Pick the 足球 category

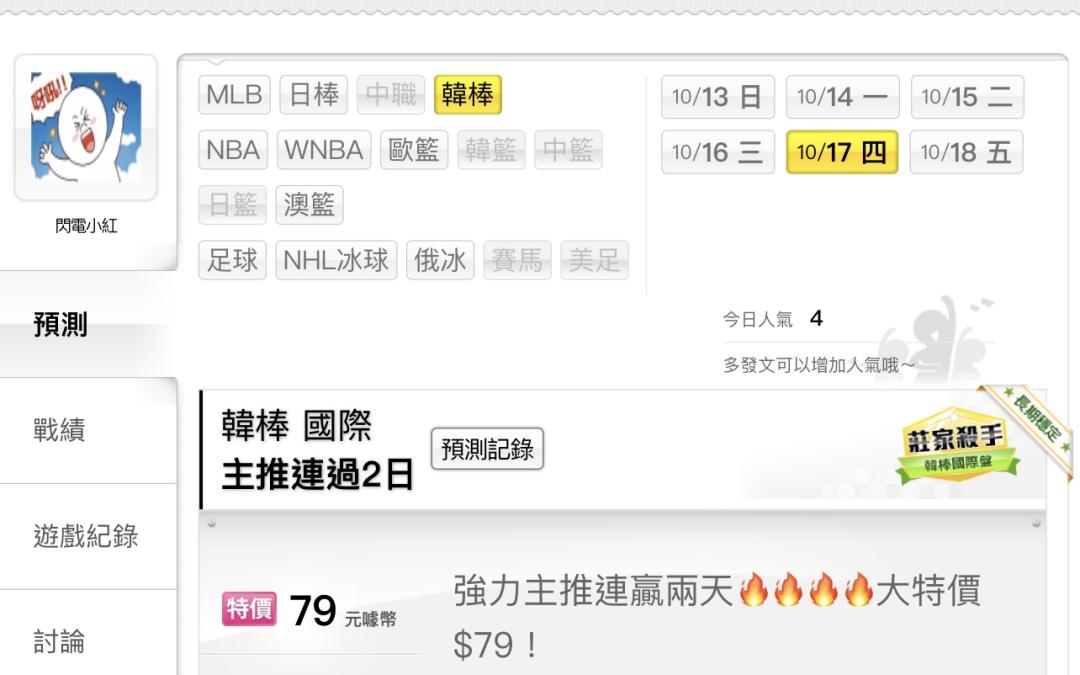[232, 260]
